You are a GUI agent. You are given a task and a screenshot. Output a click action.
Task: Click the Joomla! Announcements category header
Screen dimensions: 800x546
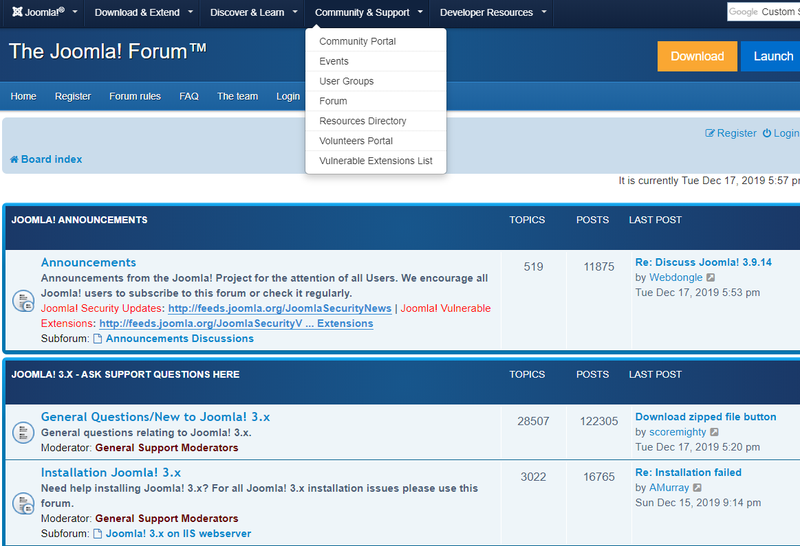(x=79, y=220)
